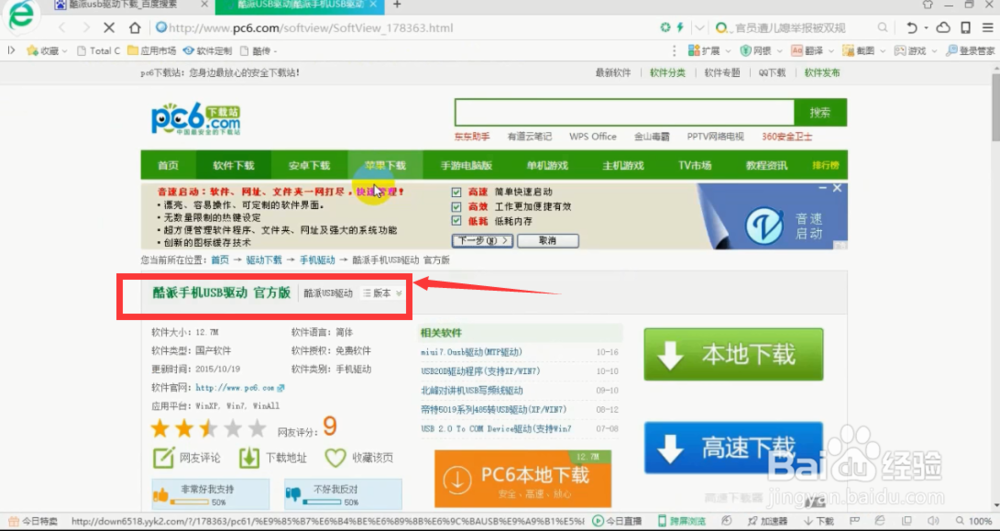Switch to the Baidu search results tab
1000x531 pixels.
(126, 5)
